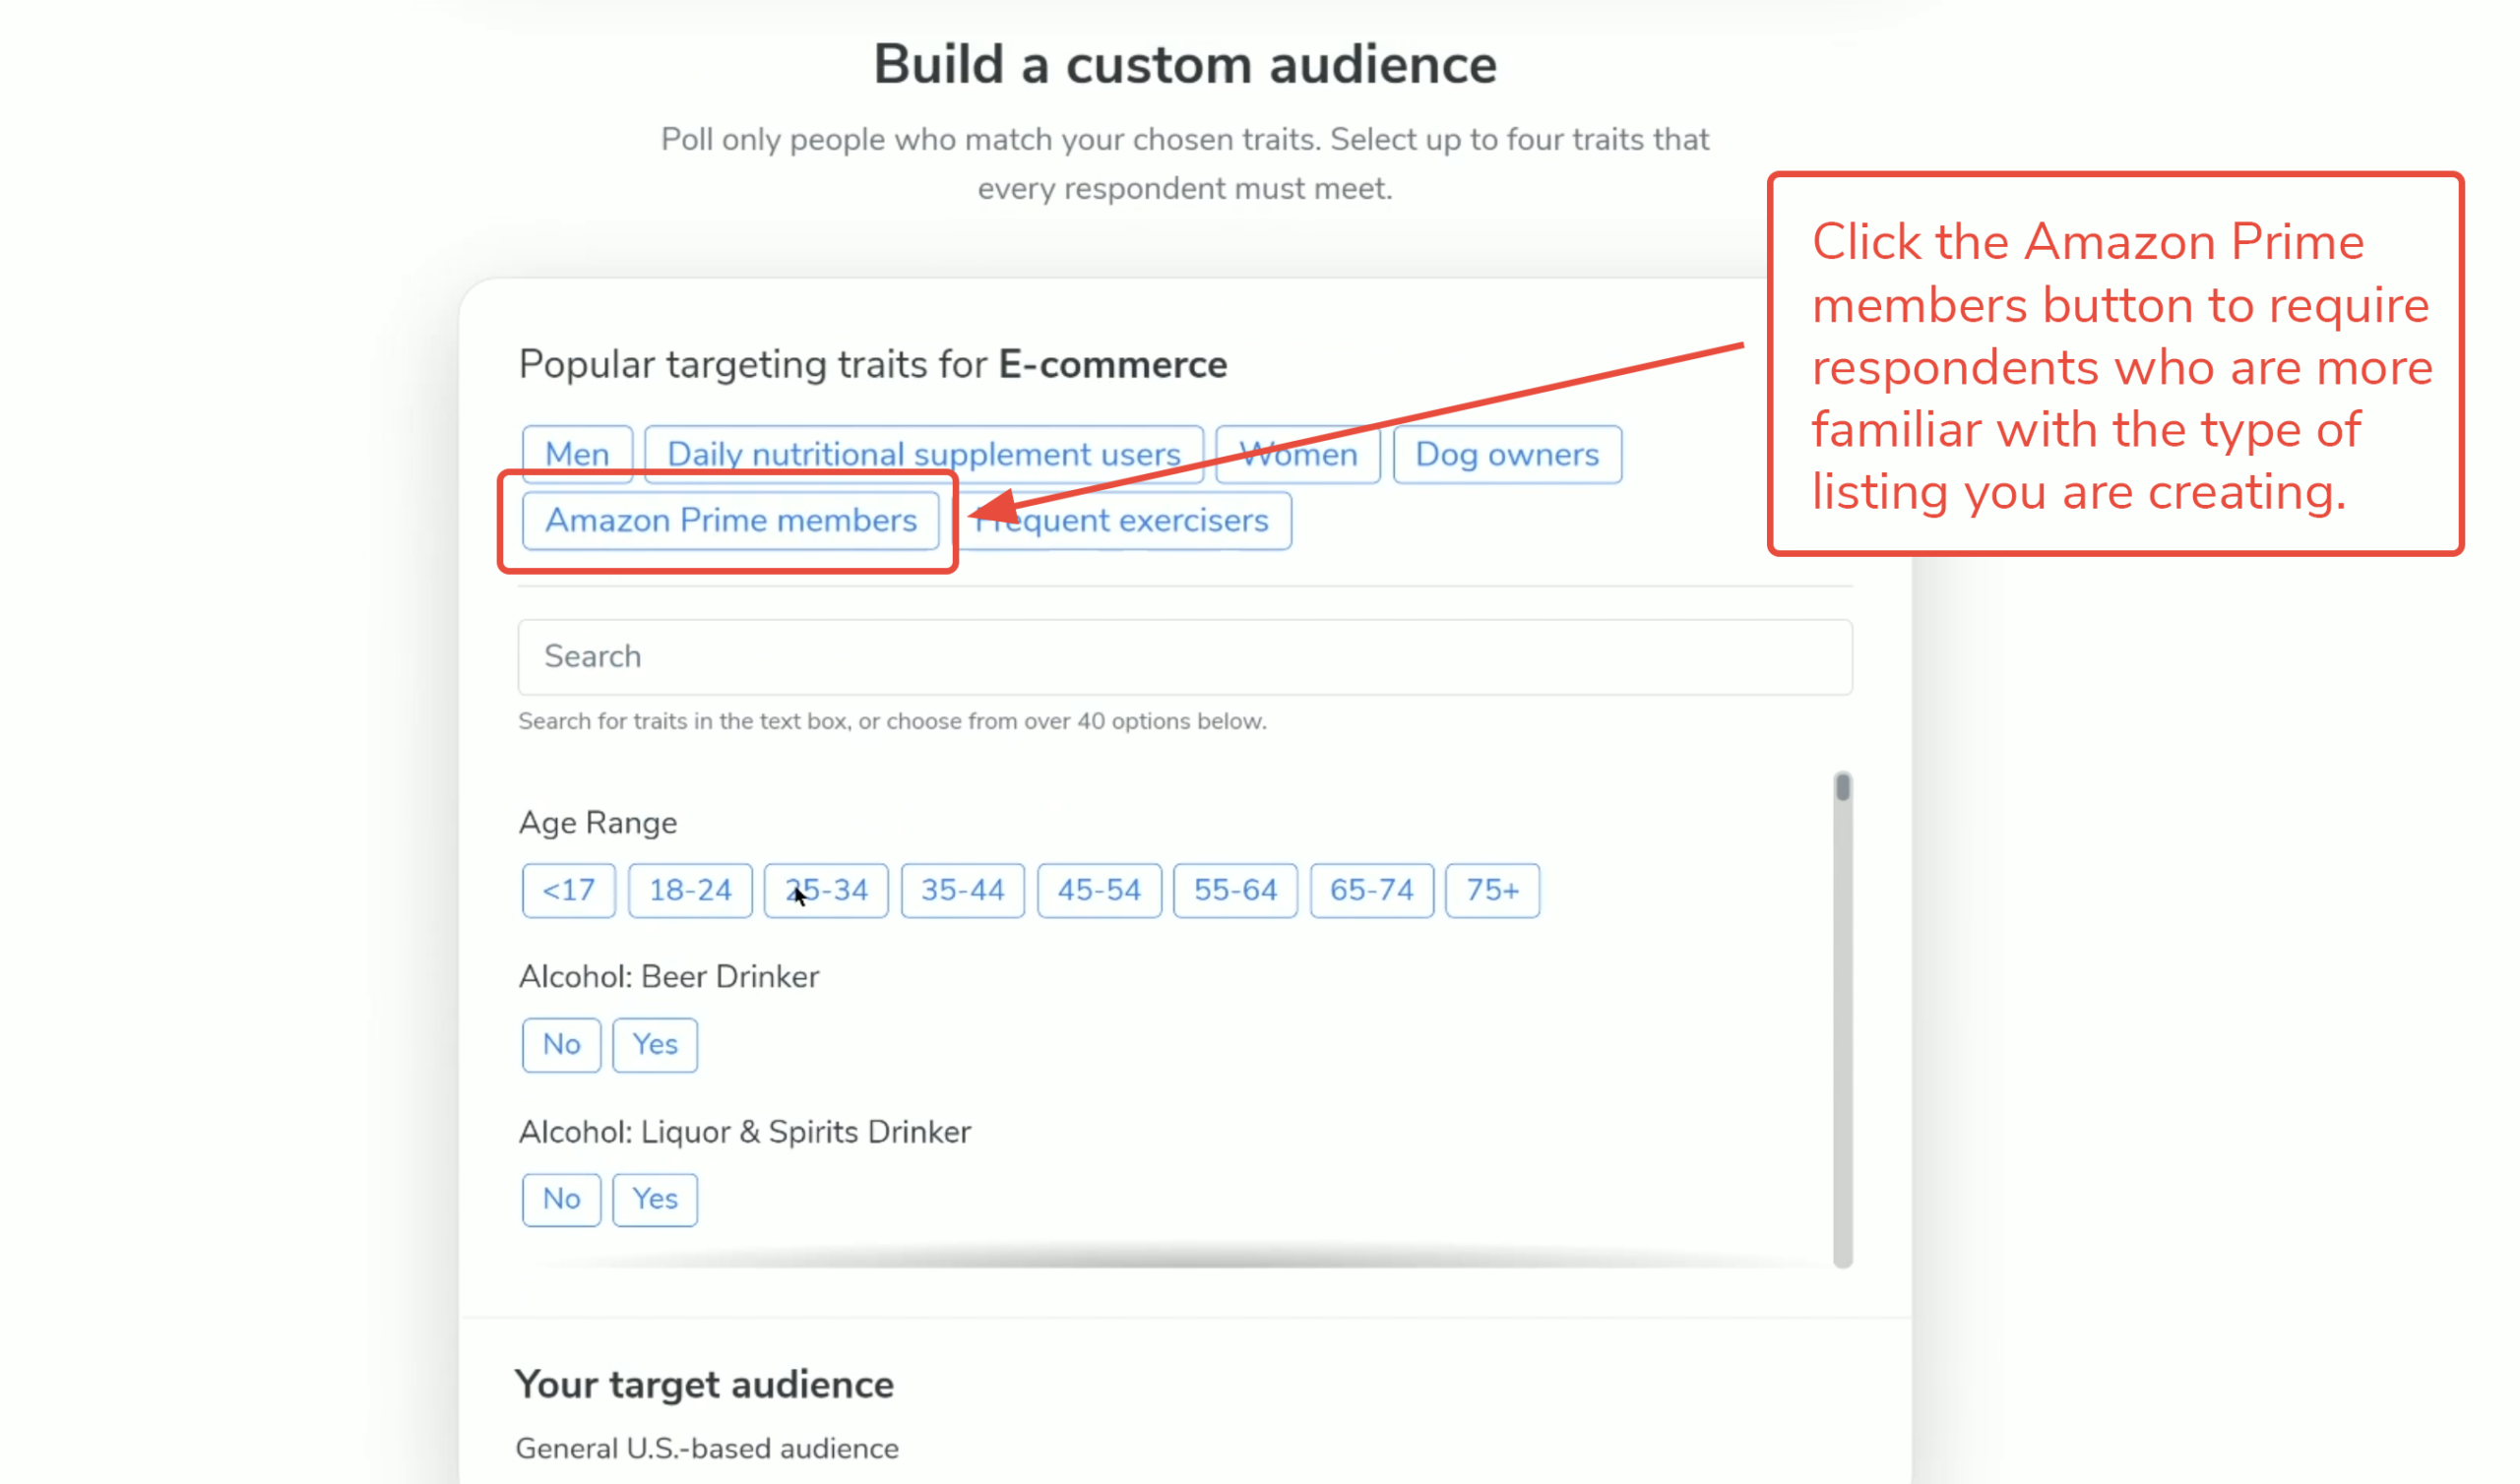
Task: Click the traits list scrollbar thumb
Action: point(1842,788)
